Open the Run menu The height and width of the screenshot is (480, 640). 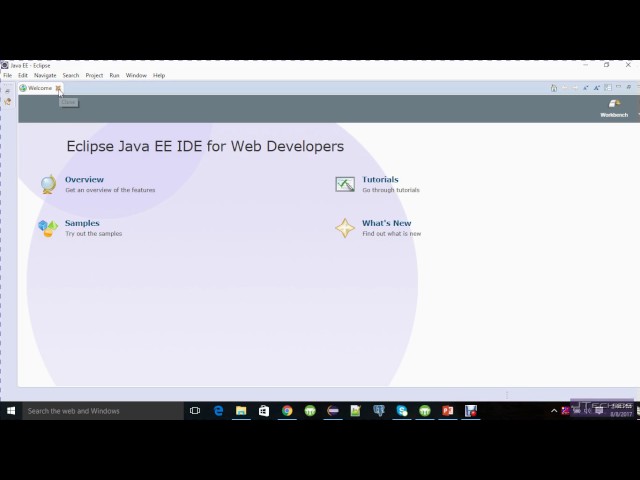[114, 76]
